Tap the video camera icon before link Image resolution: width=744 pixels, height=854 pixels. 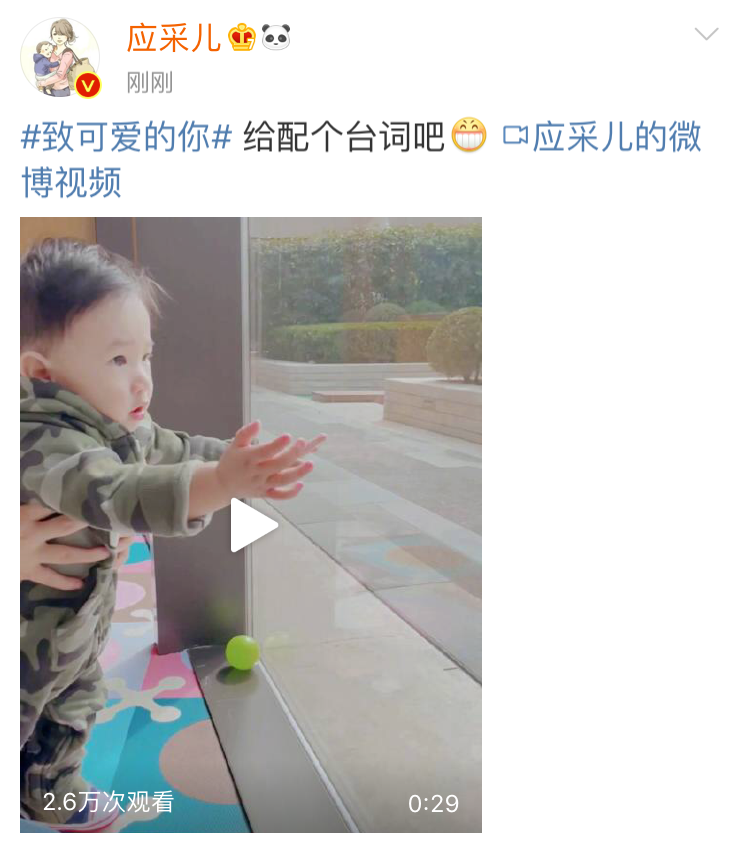[x=515, y=136]
